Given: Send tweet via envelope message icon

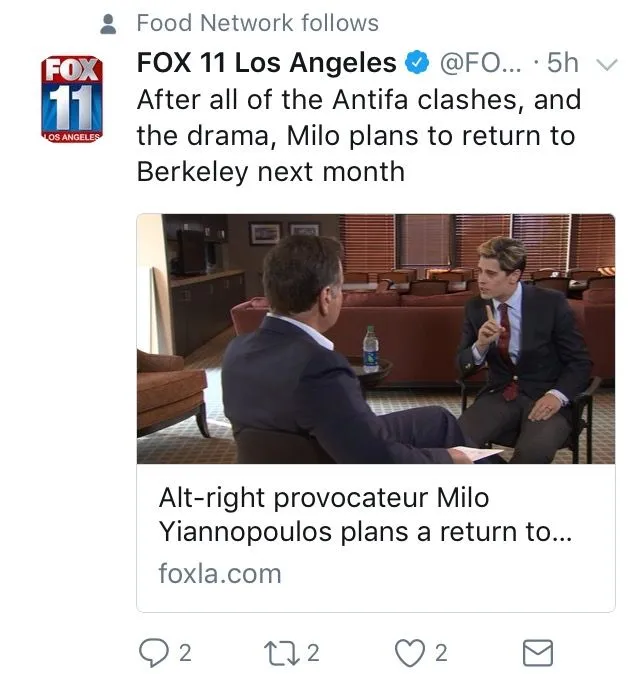Looking at the screenshot, I should point(538,653).
